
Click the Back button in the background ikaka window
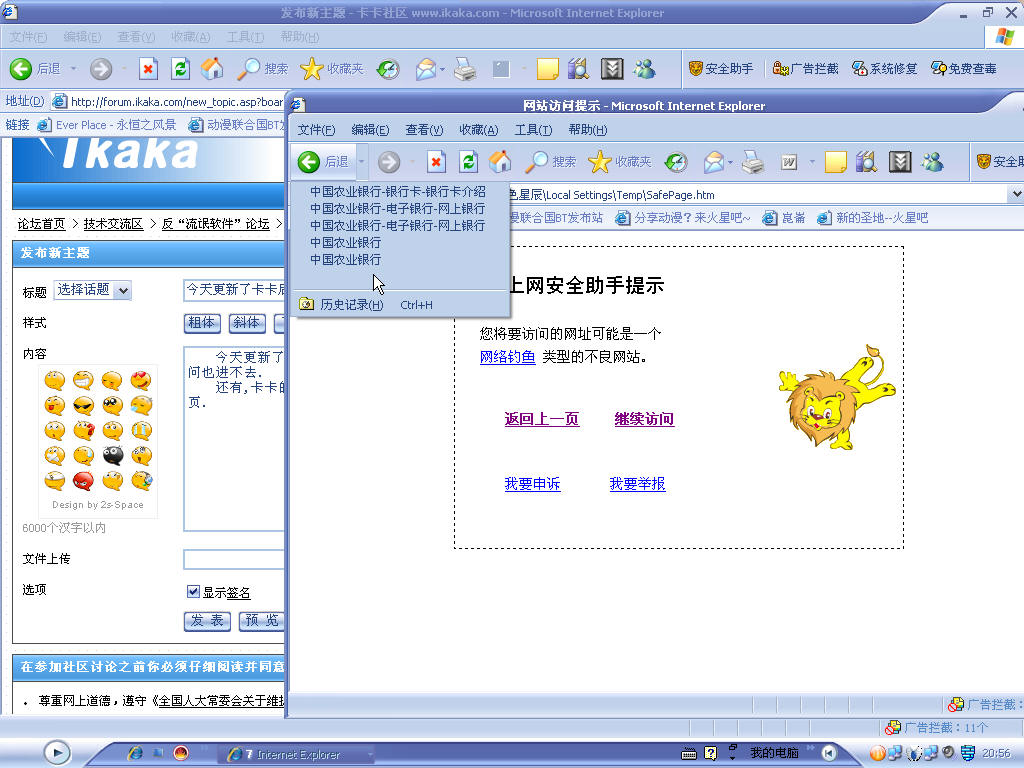35,69
